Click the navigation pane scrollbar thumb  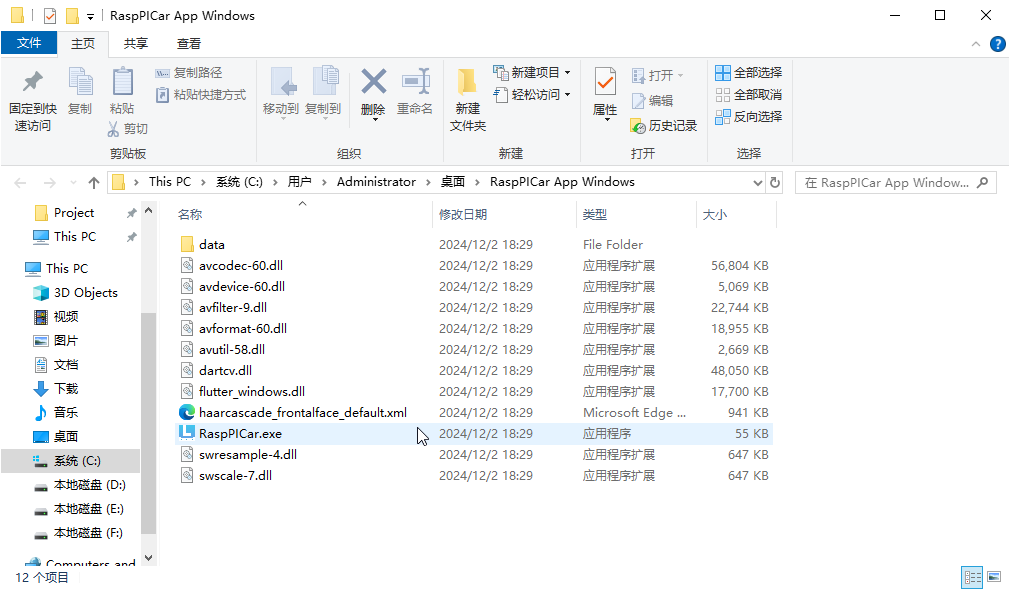[x=148, y=423]
